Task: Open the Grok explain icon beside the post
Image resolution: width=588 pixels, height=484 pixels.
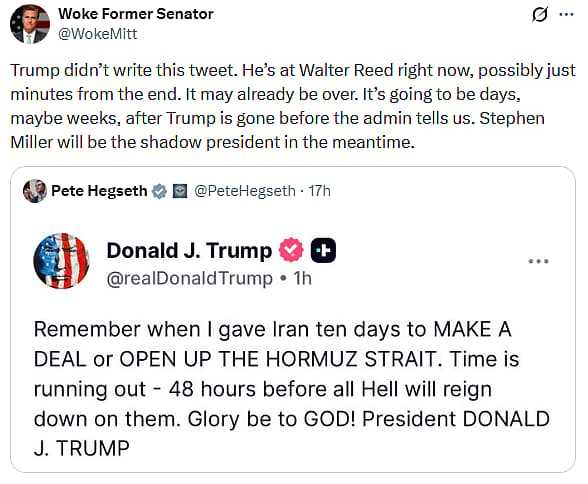Action: click(x=540, y=15)
